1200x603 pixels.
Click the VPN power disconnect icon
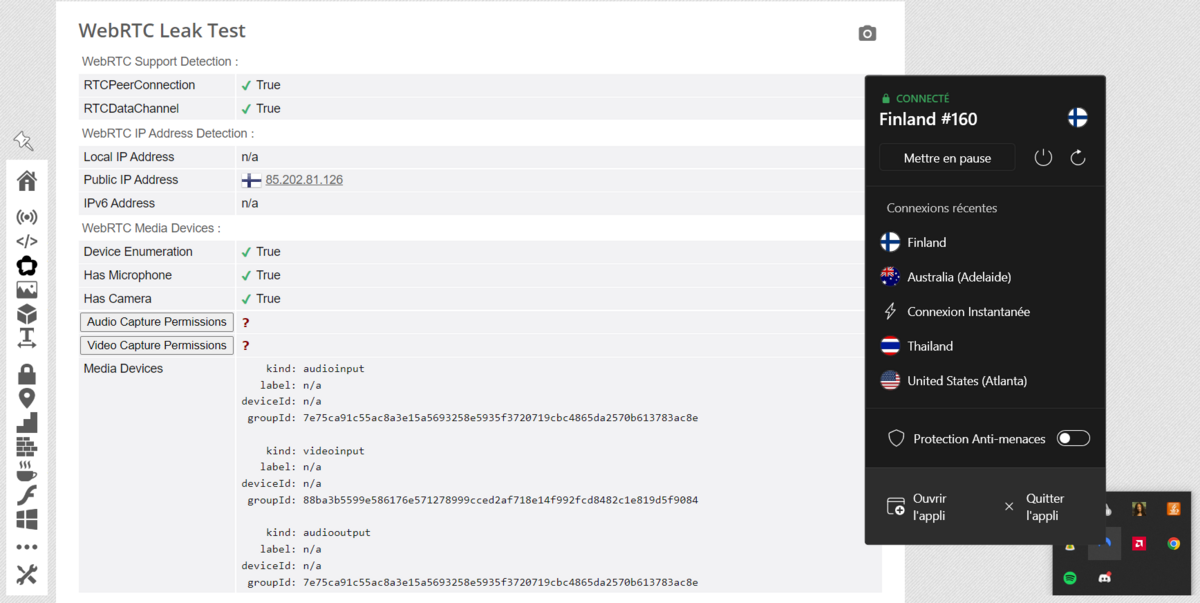[1043, 157]
